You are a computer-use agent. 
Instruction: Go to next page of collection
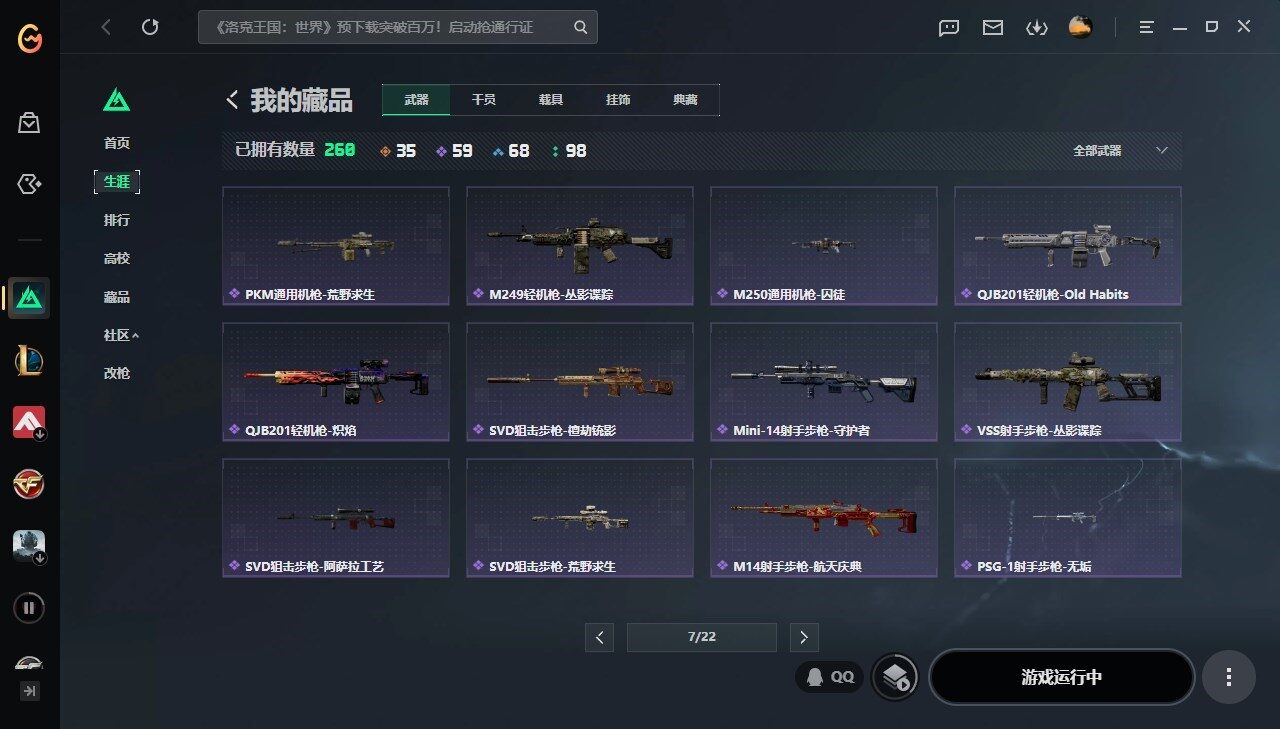pyautogui.click(x=804, y=637)
